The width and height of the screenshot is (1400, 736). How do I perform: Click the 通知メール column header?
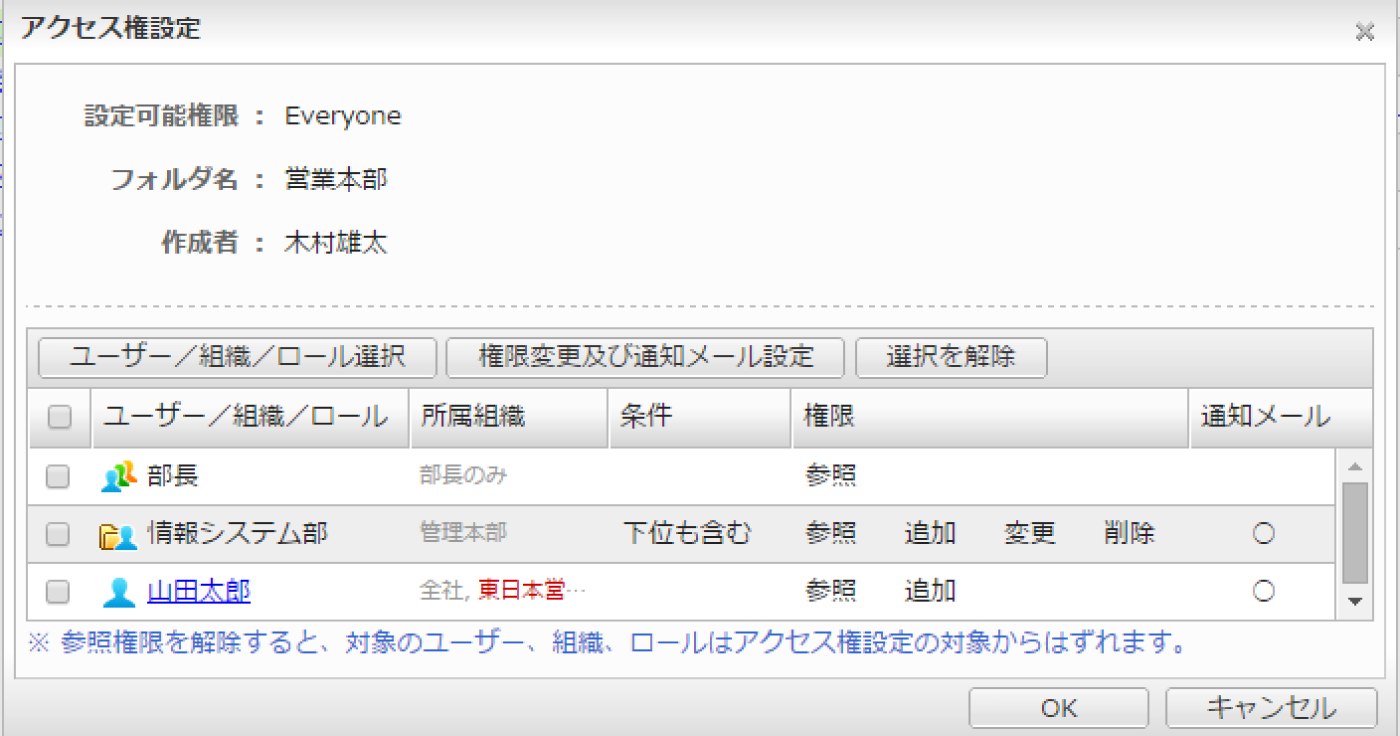[x=1280, y=418]
